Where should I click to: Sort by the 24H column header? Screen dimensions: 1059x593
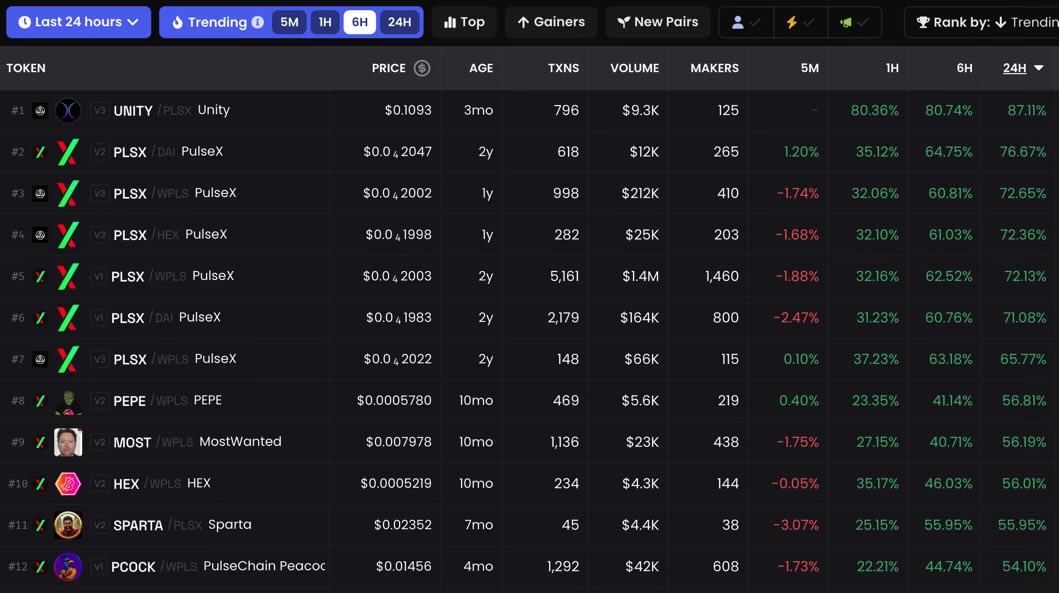tap(1023, 68)
